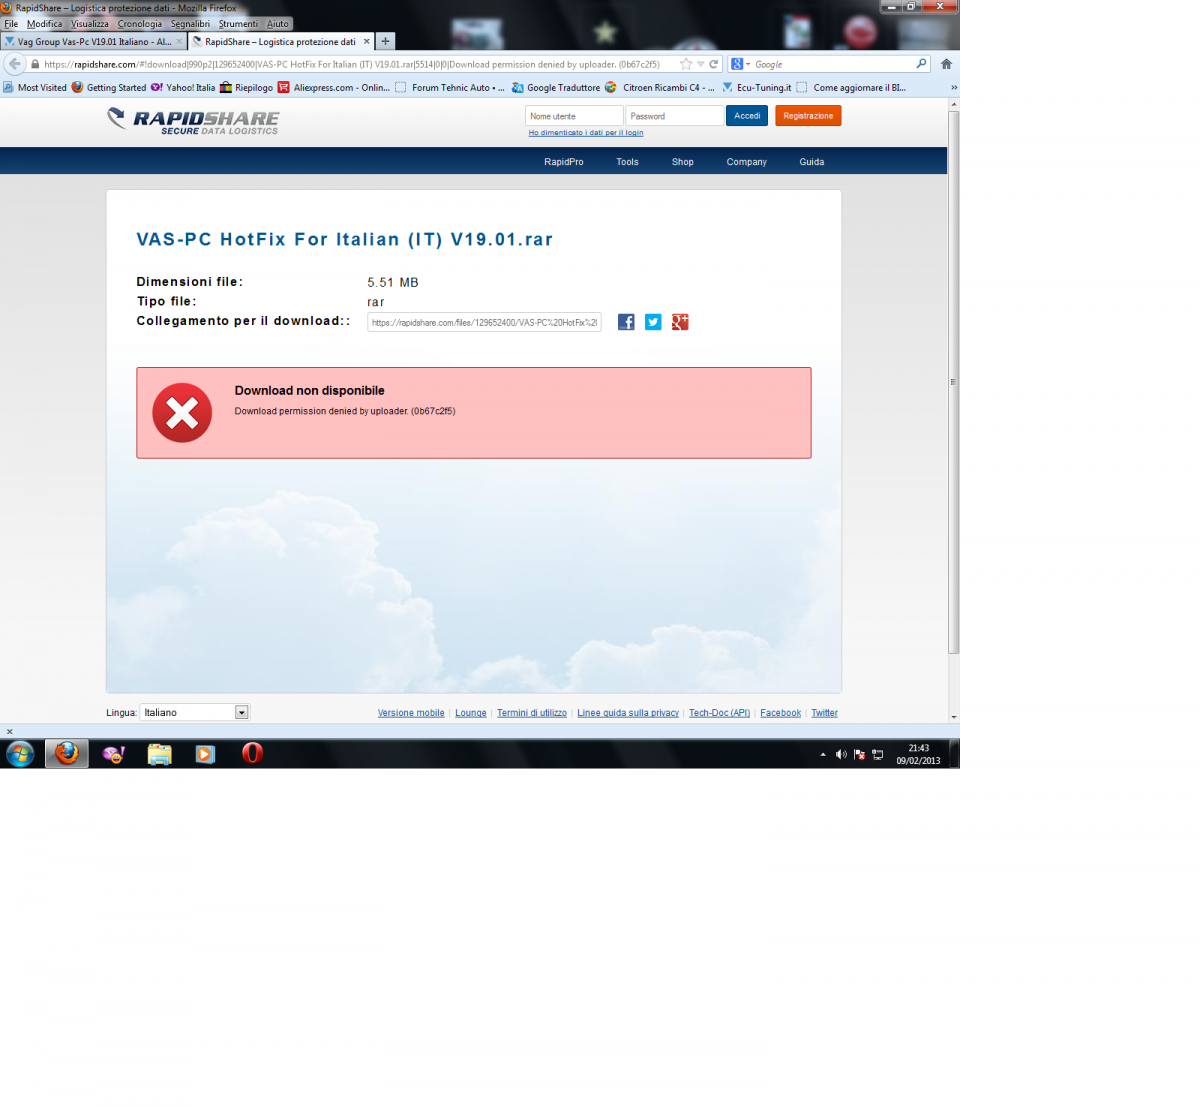Click the Password field
This screenshot has width=1200, height=1107.
pyautogui.click(x=674, y=116)
